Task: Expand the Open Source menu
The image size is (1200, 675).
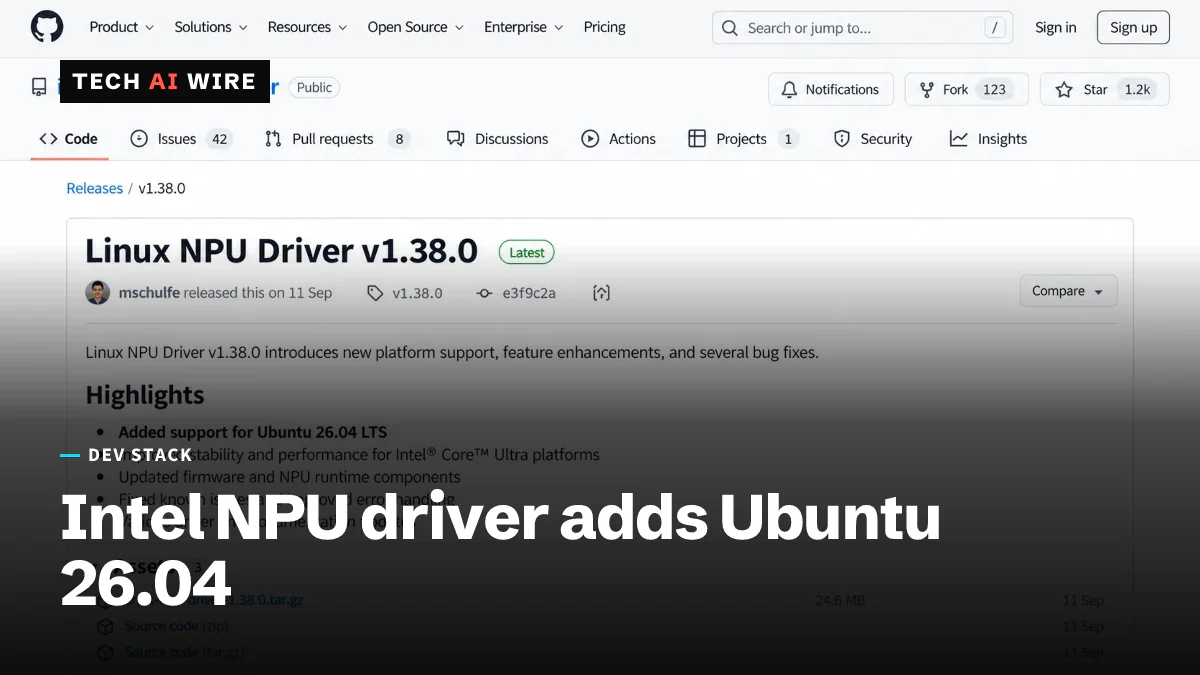Action: 415,27
